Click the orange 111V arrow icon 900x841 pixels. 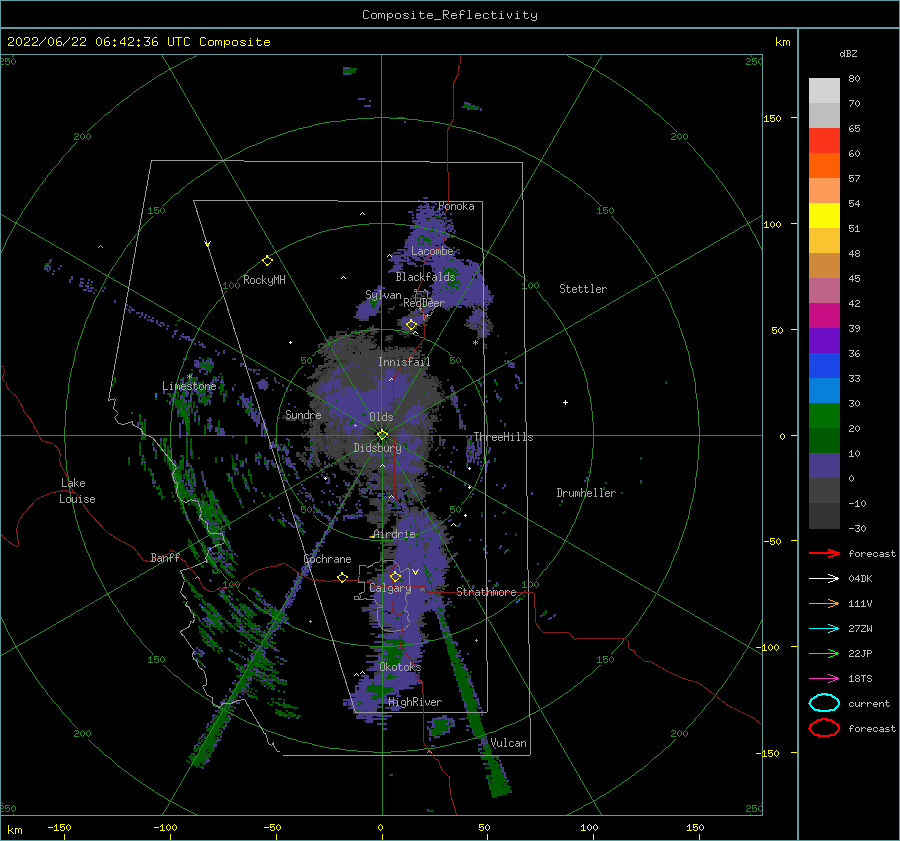point(824,603)
